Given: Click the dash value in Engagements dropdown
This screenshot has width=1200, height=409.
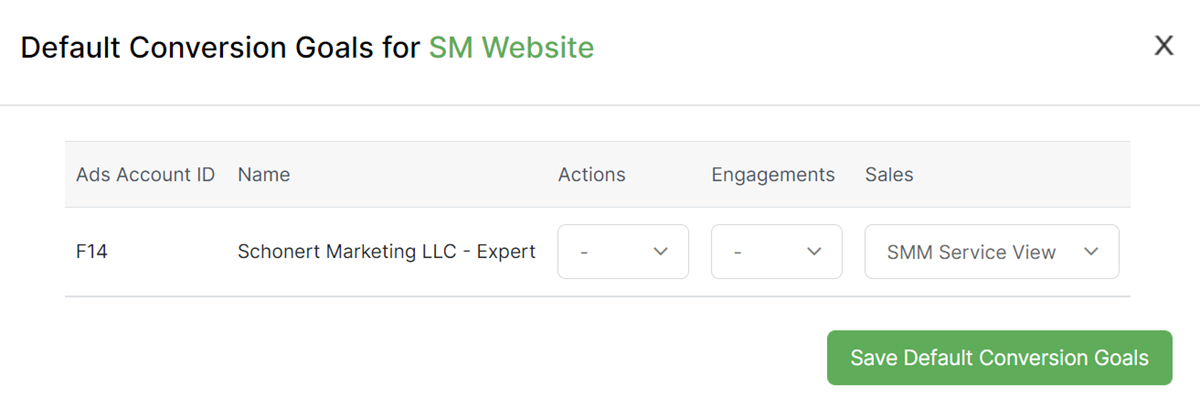Looking at the screenshot, I should (x=737, y=253).
